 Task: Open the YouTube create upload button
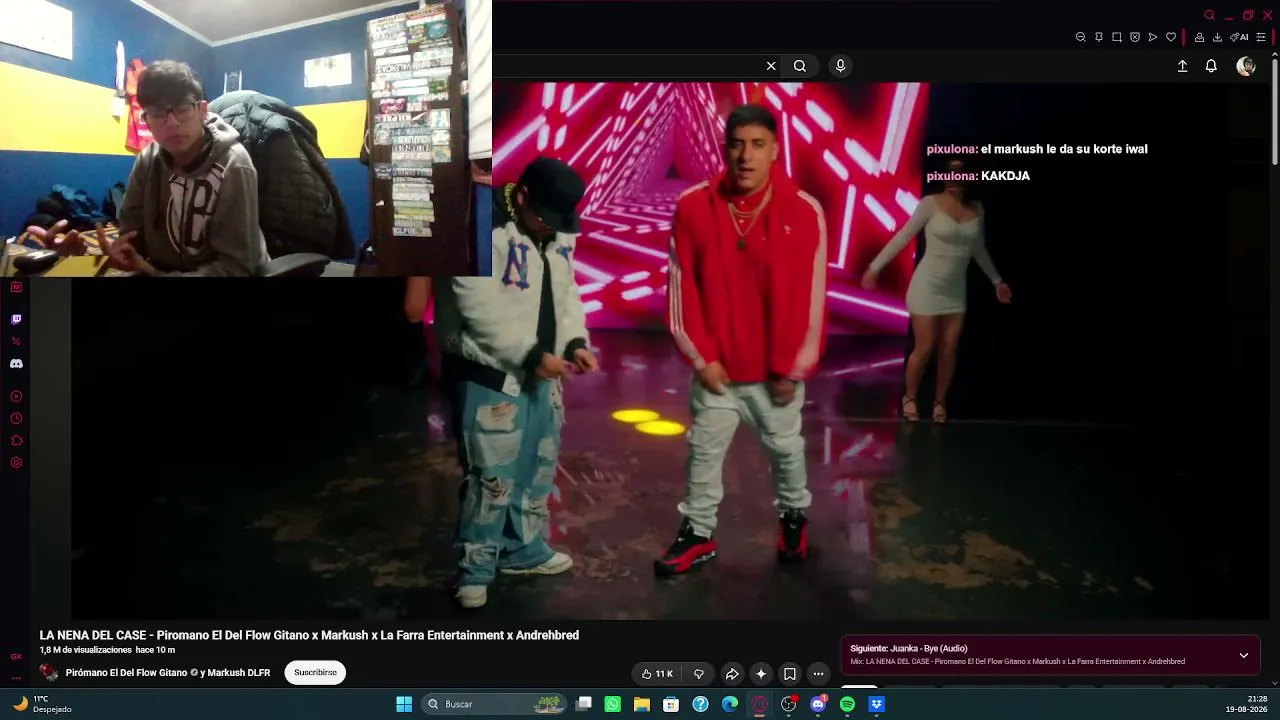click(x=1182, y=66)
